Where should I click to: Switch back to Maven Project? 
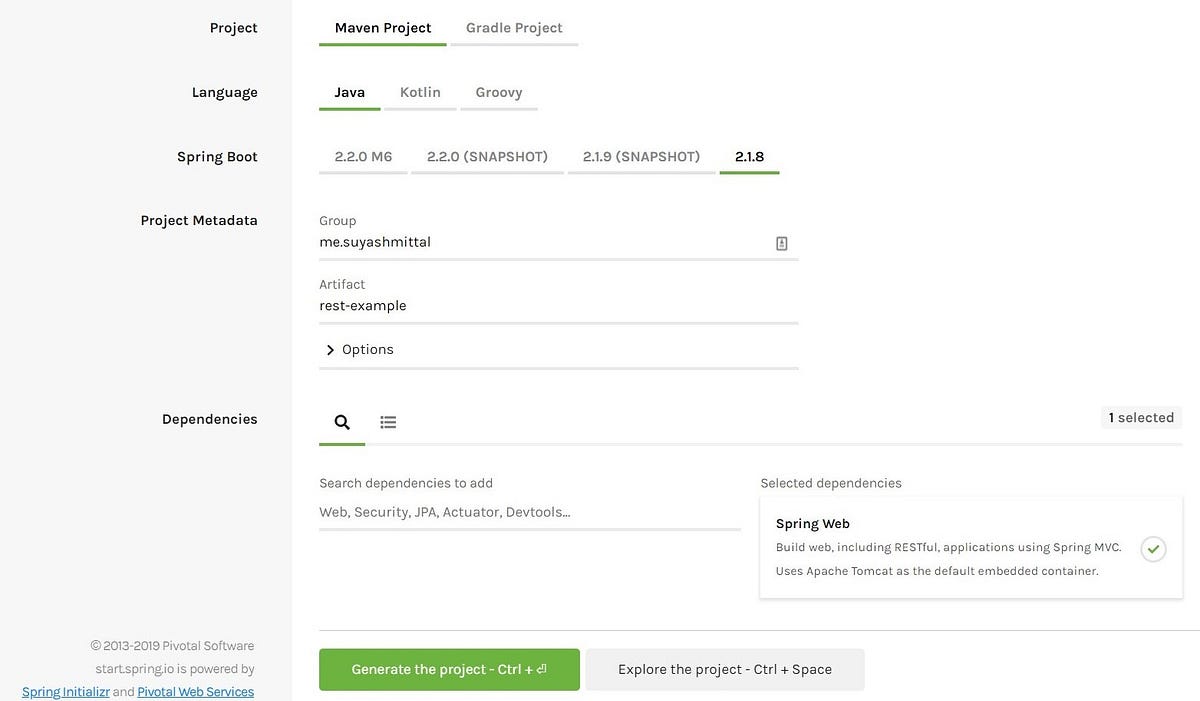[x=383, y=27]
